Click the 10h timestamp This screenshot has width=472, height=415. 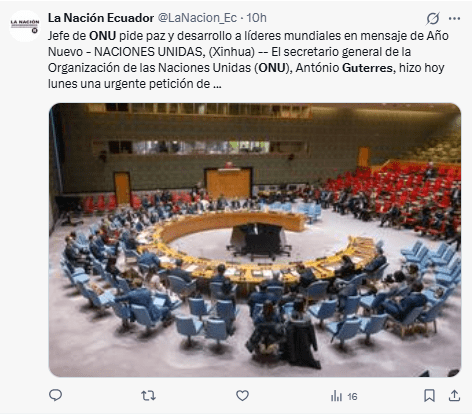pos(256,18)
